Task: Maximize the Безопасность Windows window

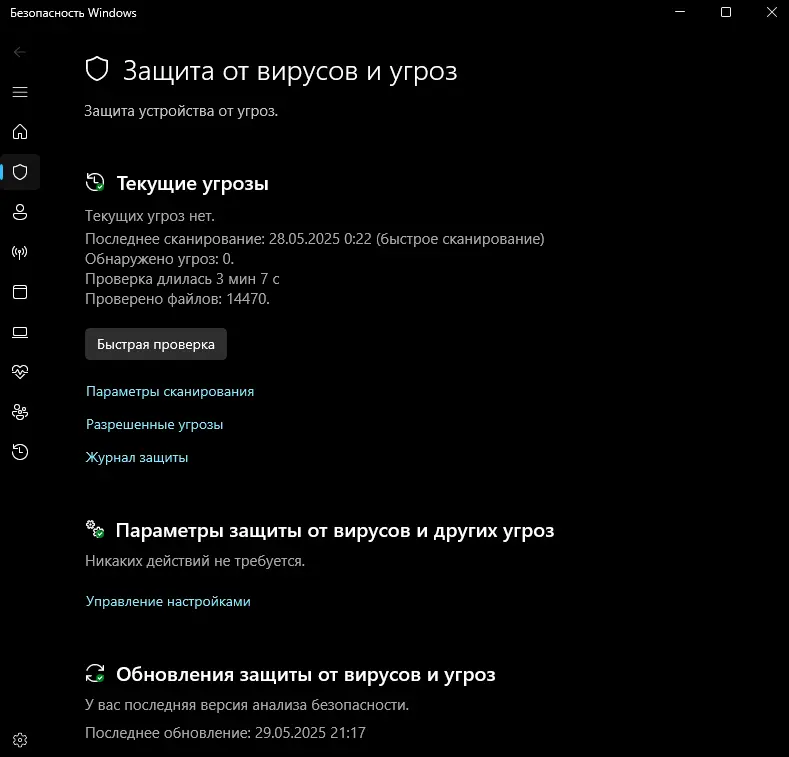Action: (726, 12)
